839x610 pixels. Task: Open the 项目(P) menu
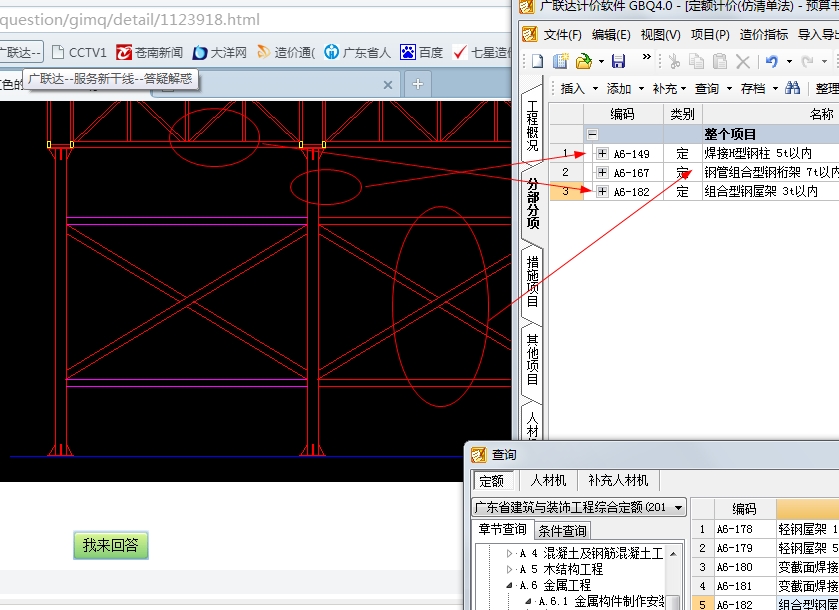point(710,35)
